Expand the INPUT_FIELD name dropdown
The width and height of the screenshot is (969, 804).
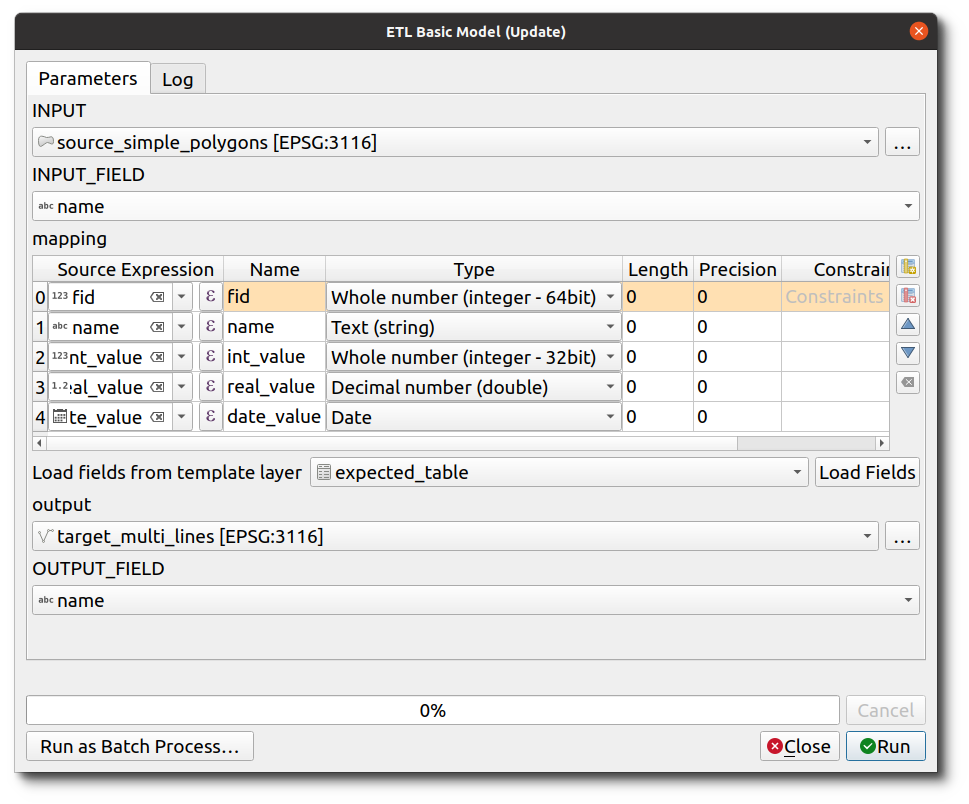tap(908, 207)
